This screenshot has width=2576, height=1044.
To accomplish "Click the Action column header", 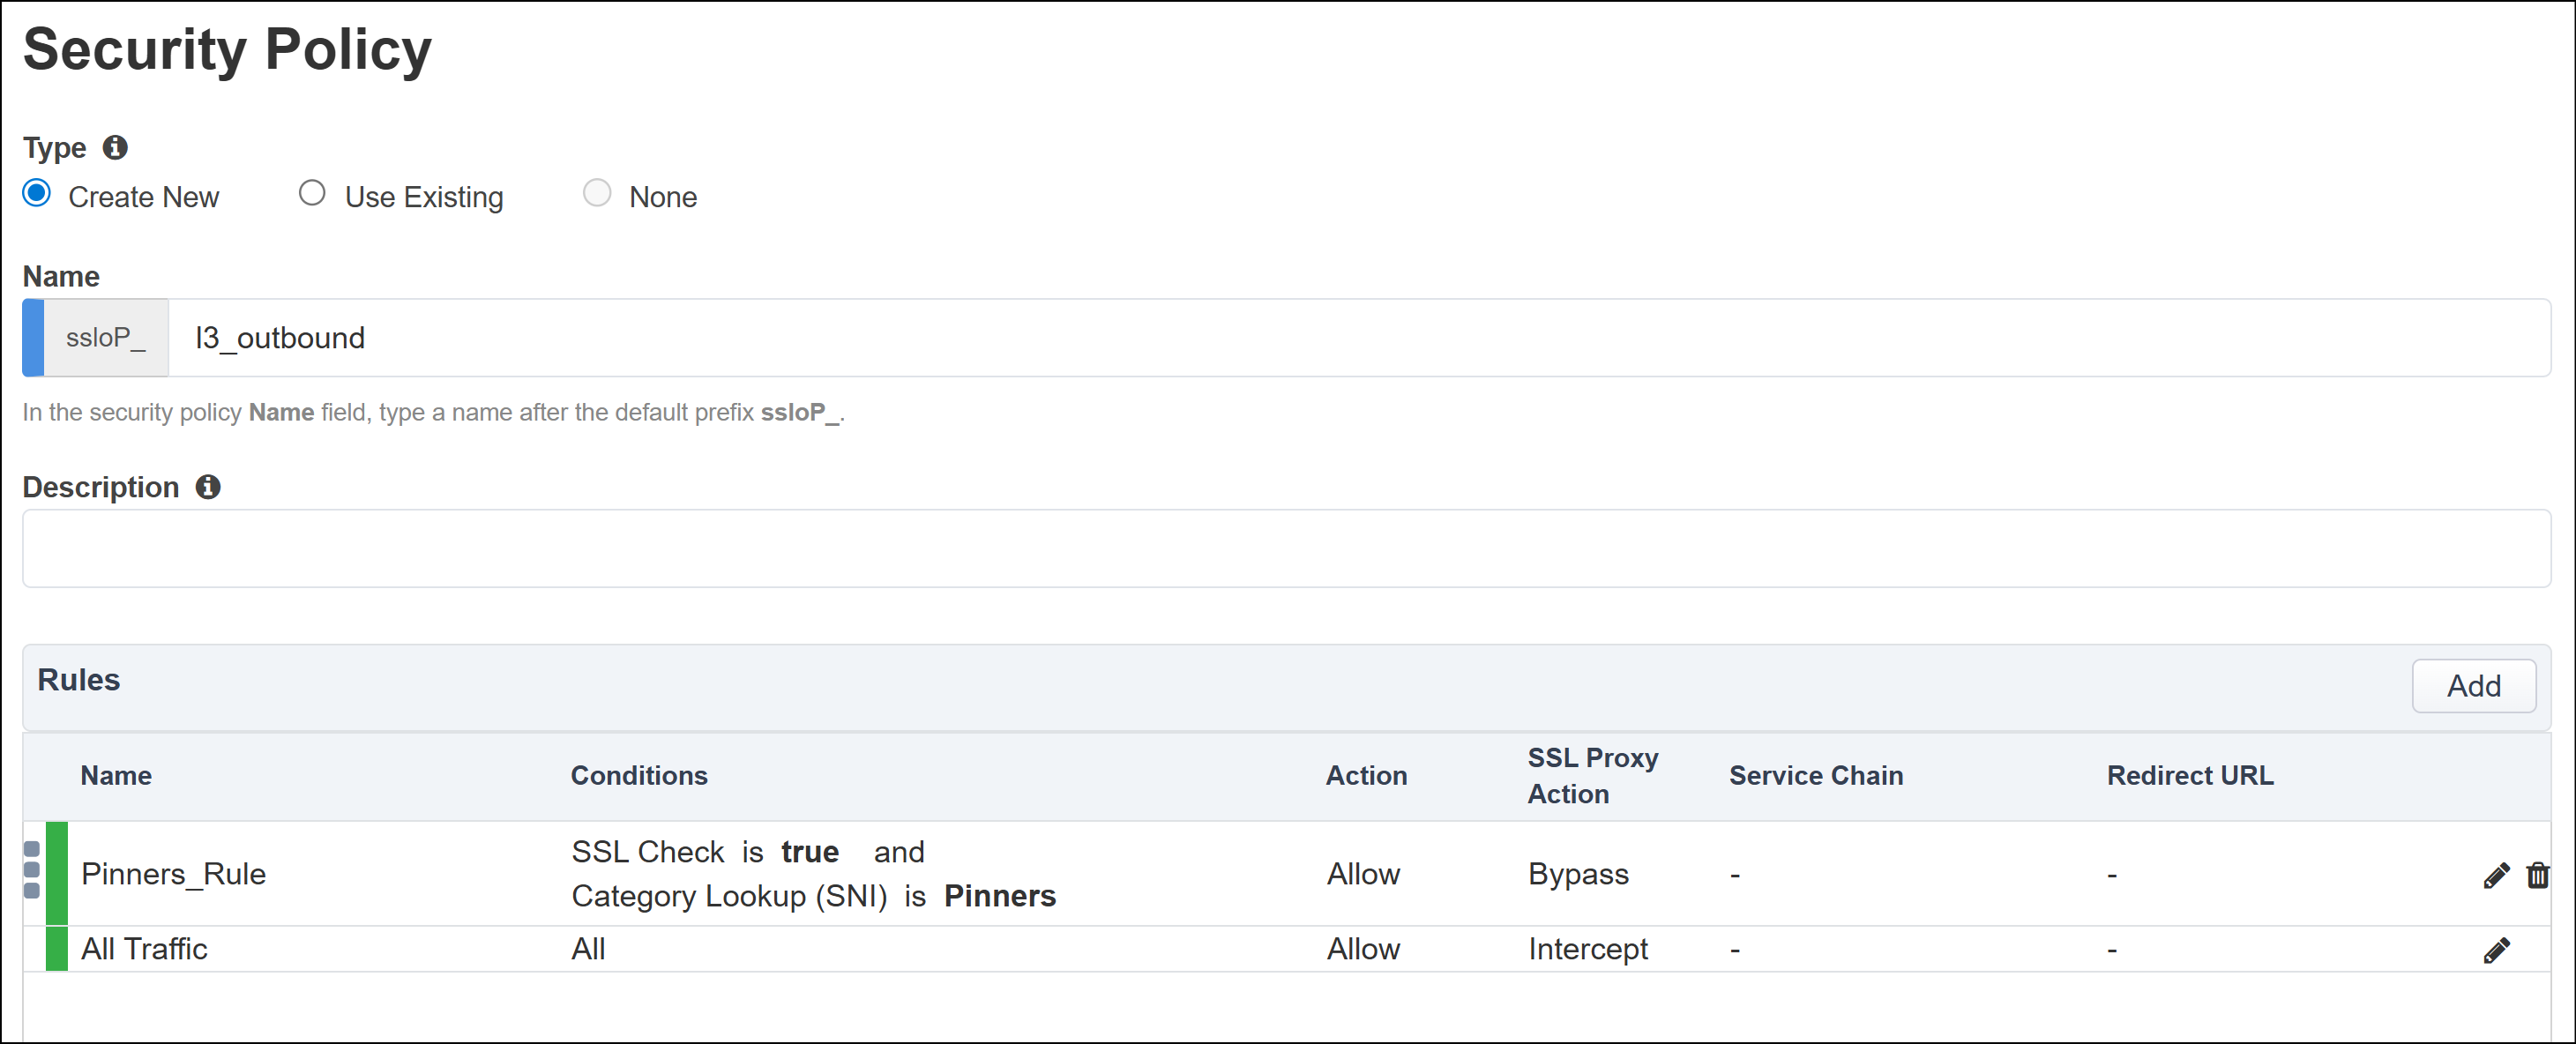I will 1366,775.
